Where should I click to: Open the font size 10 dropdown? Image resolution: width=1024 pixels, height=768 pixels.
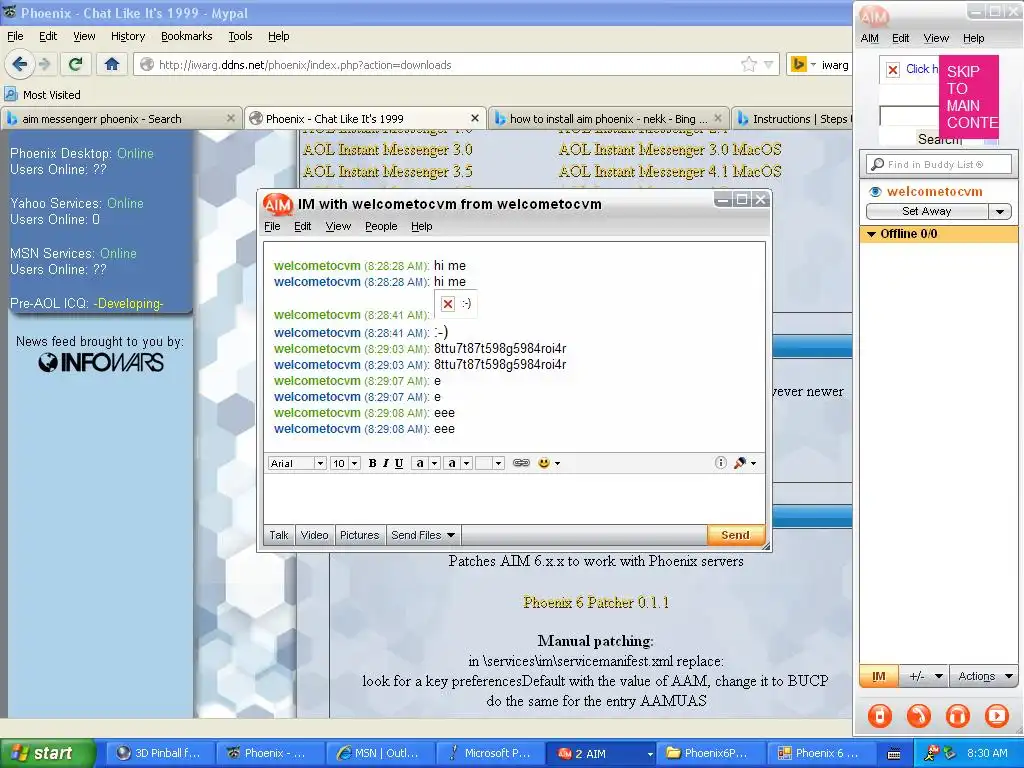pos(354,463)
